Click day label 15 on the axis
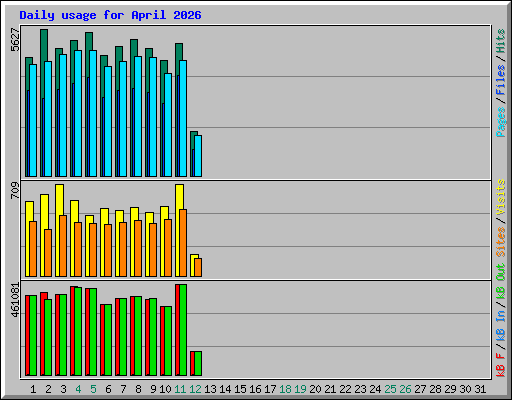Viewport: 512px width, 400px height. tap(240, 389)
